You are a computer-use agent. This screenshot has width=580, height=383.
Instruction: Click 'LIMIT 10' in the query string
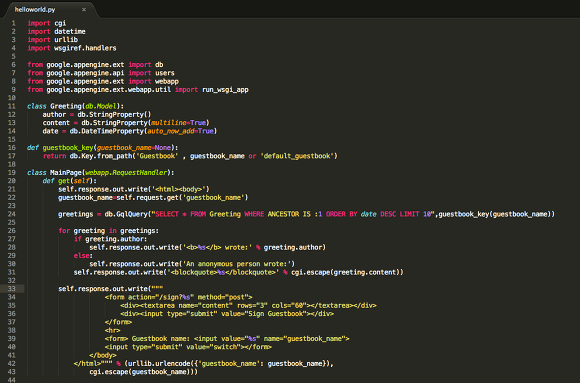[x=415, y=214]
